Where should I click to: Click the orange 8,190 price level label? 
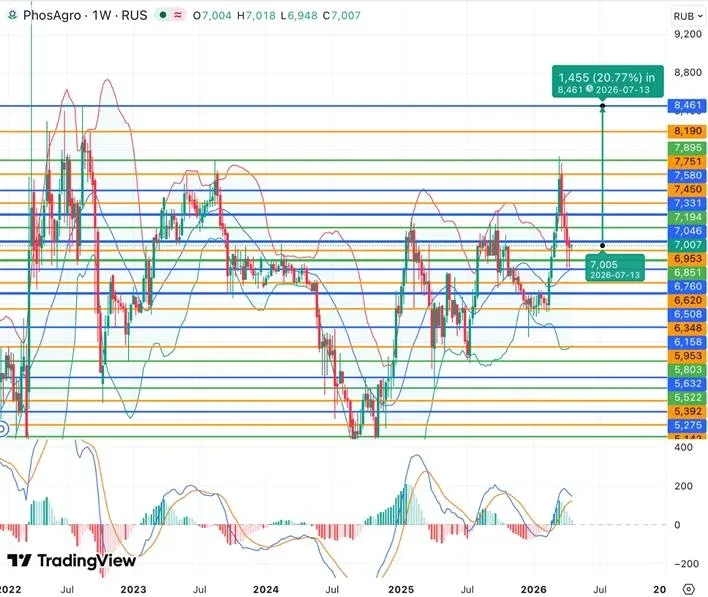coord(686,132)
